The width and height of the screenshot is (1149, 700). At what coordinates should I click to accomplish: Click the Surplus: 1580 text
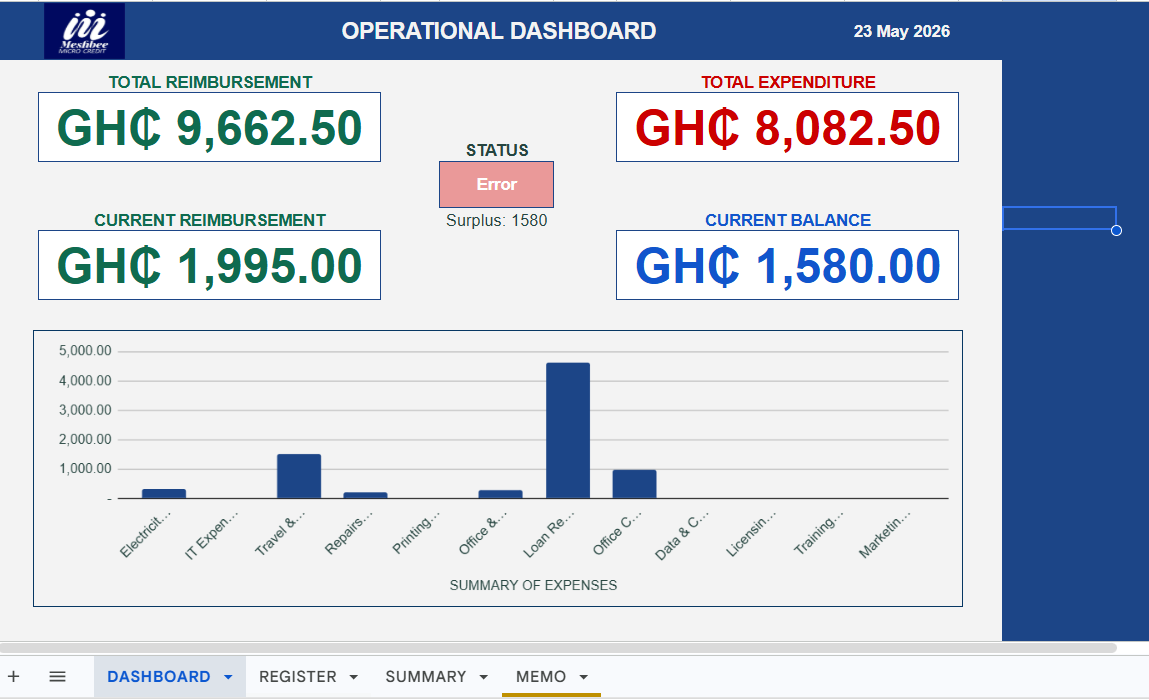pos(496,221)
